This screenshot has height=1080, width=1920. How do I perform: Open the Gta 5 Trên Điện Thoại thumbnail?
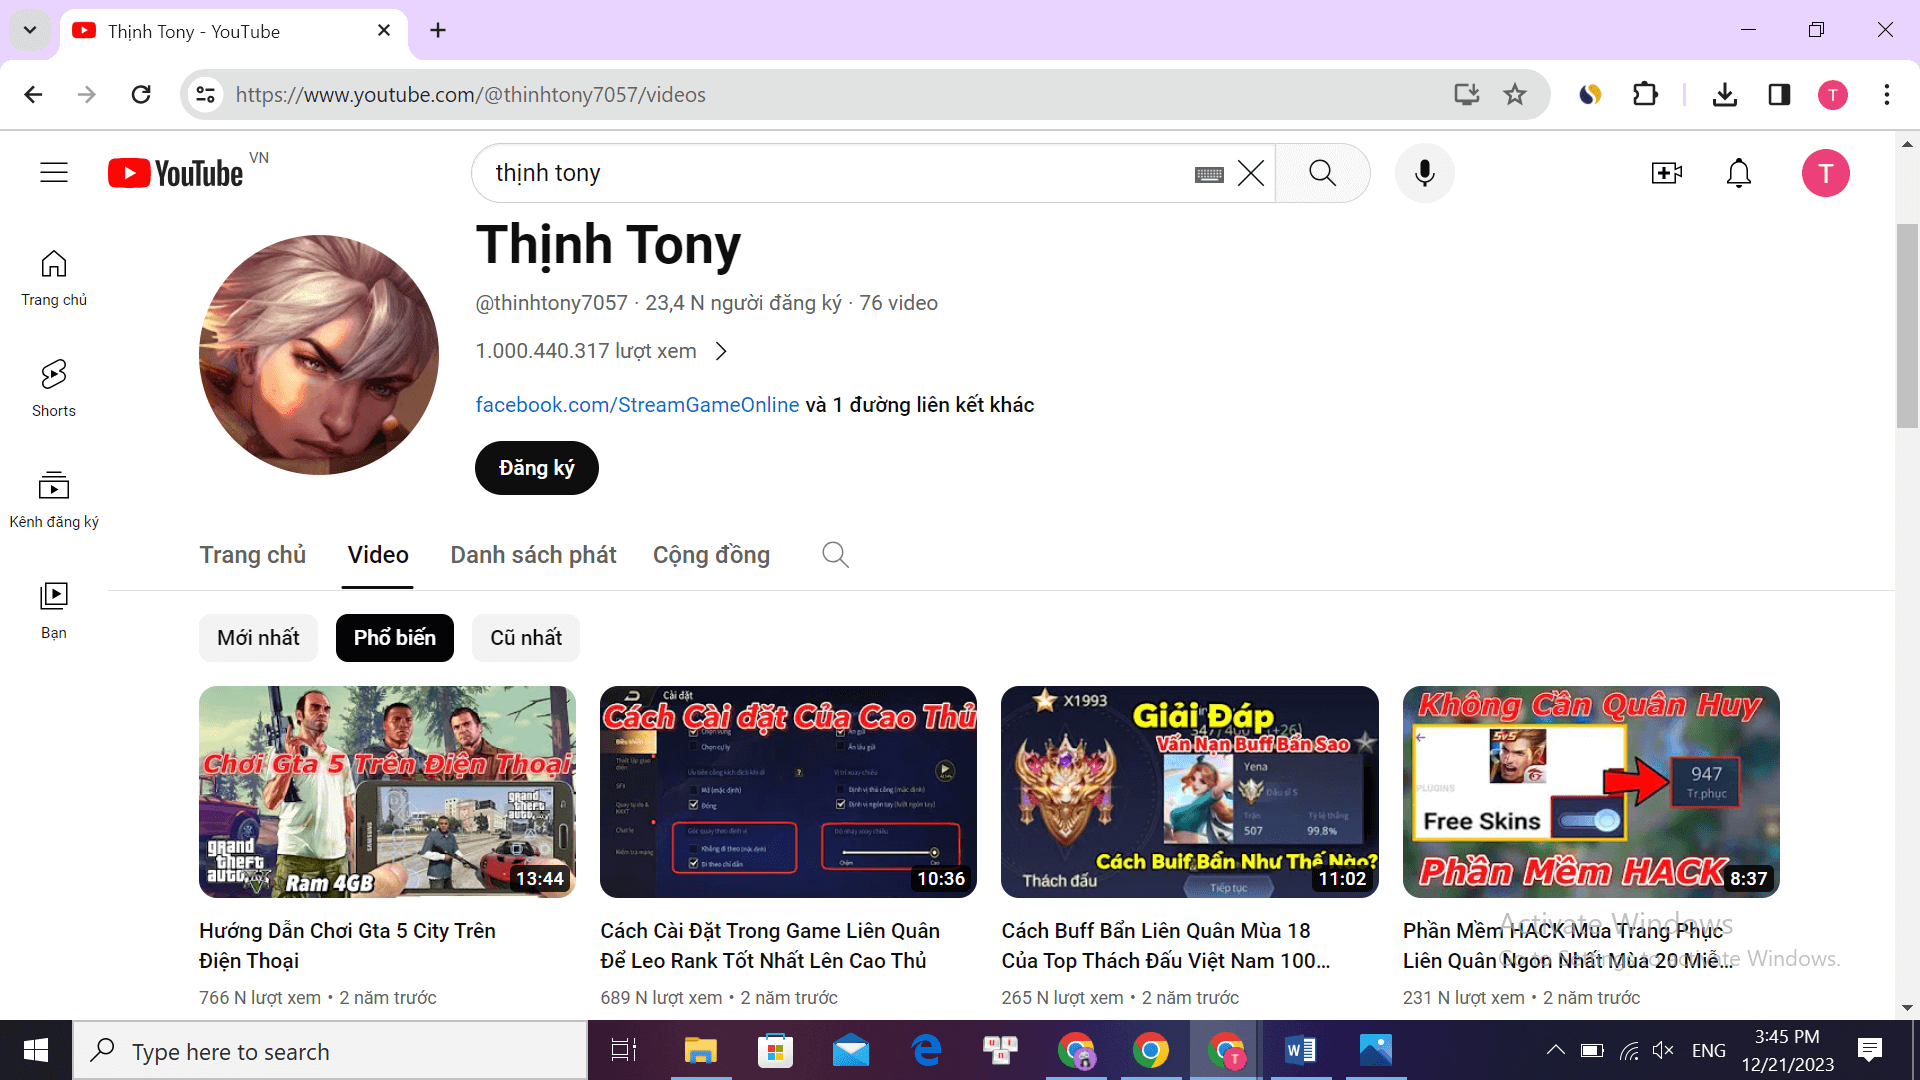tap(387, 792)
